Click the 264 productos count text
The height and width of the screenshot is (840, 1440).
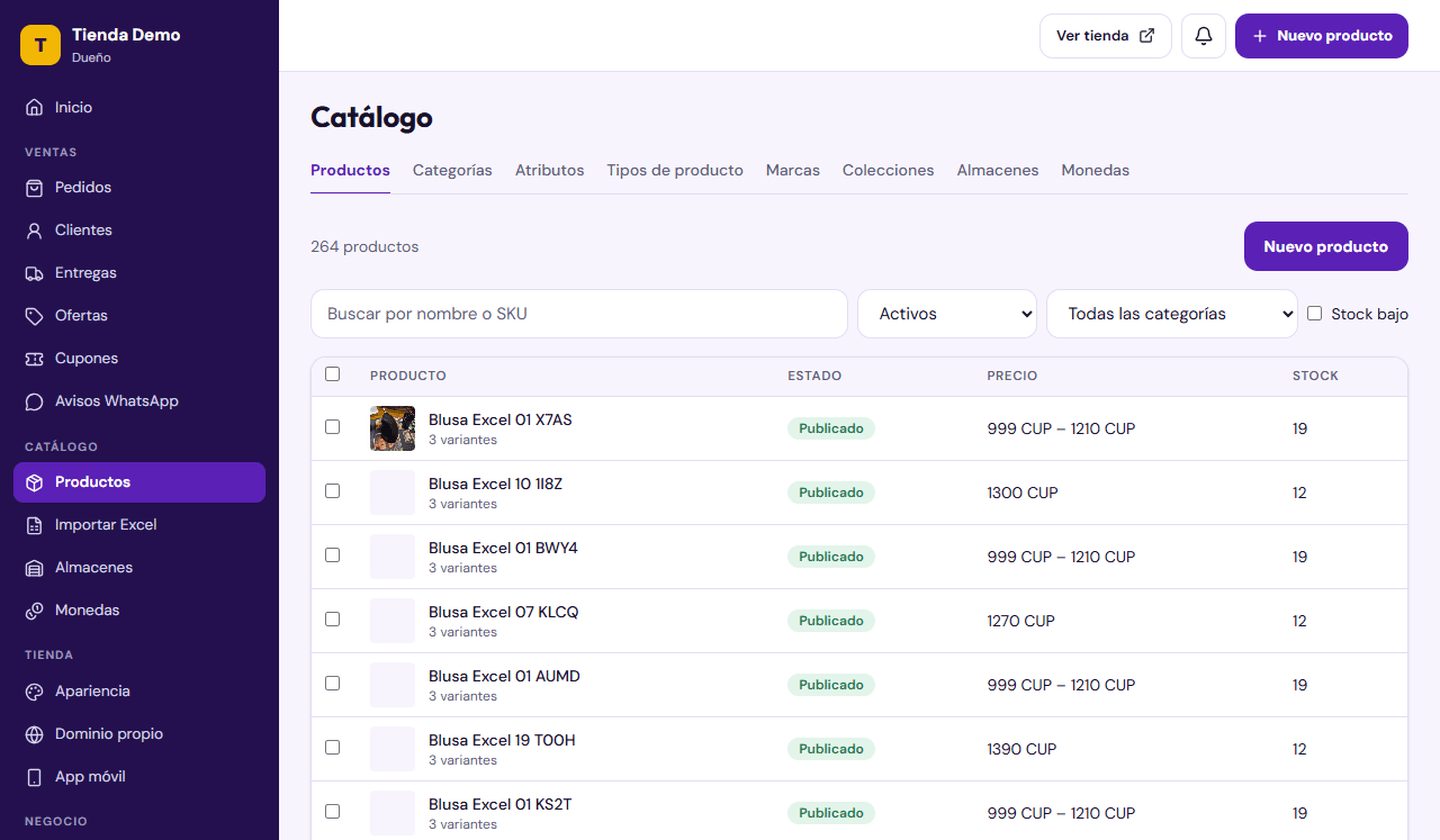coord(365,246)
